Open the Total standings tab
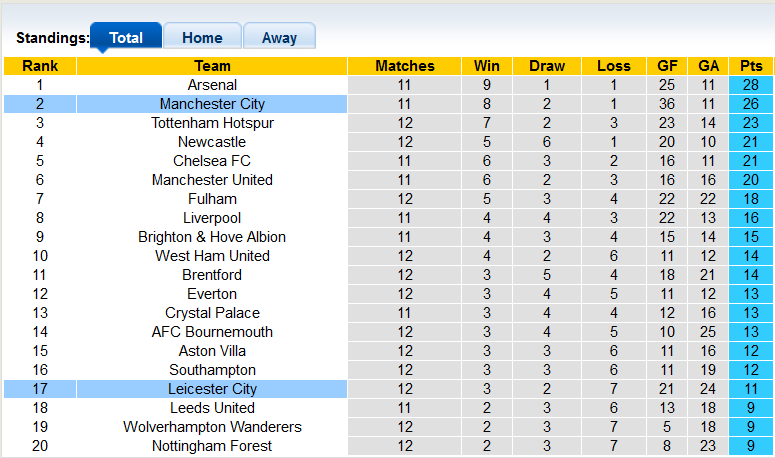The width and height of the screenshot is (775, 458). coord(126,38)
